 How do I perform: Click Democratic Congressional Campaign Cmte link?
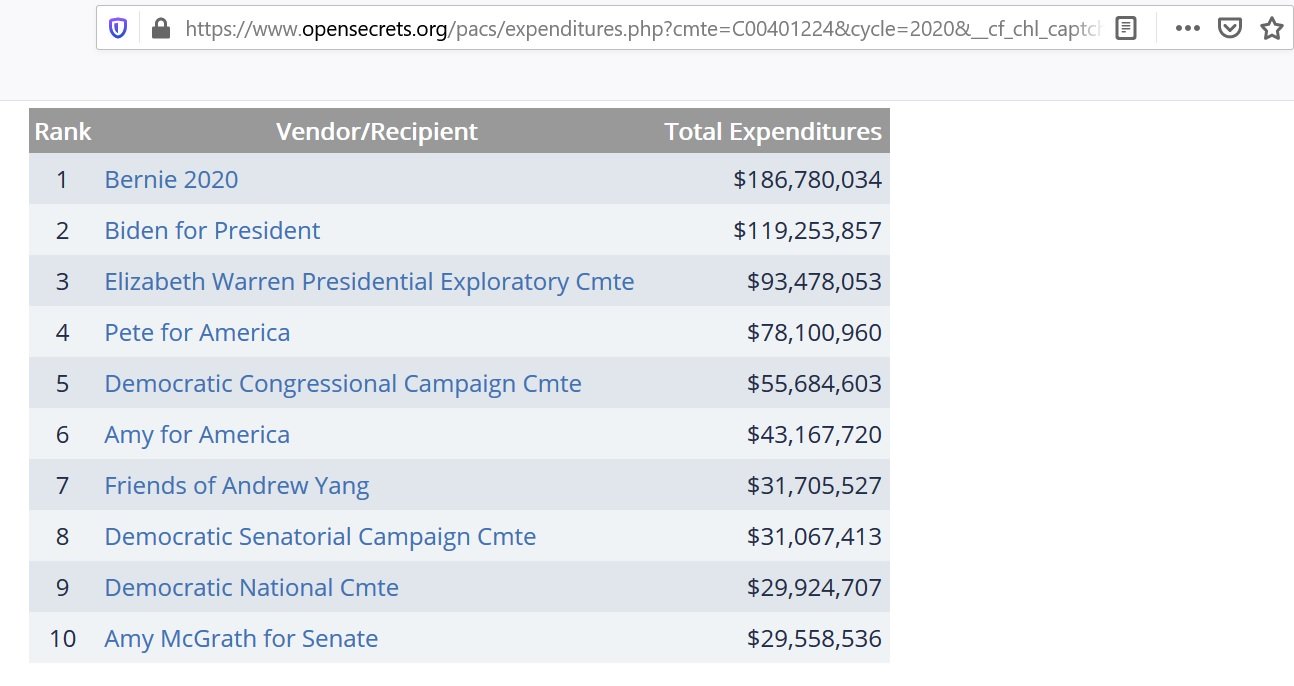(x=343, y=384)
